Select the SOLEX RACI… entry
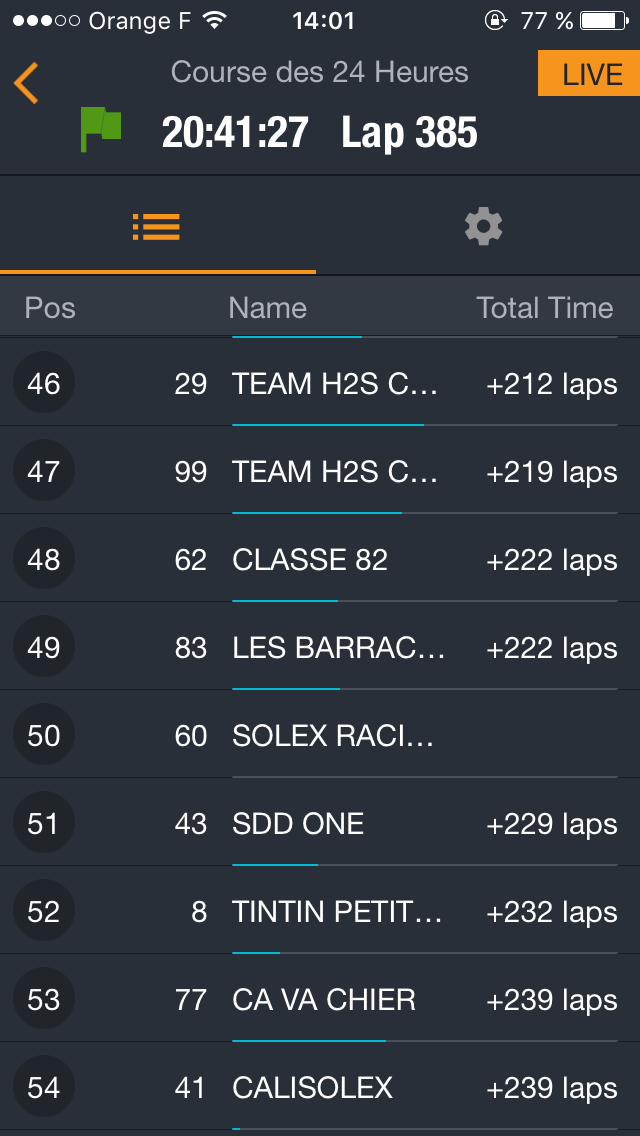The width and height of the screenshot is (640, 1136). [333, 736]
